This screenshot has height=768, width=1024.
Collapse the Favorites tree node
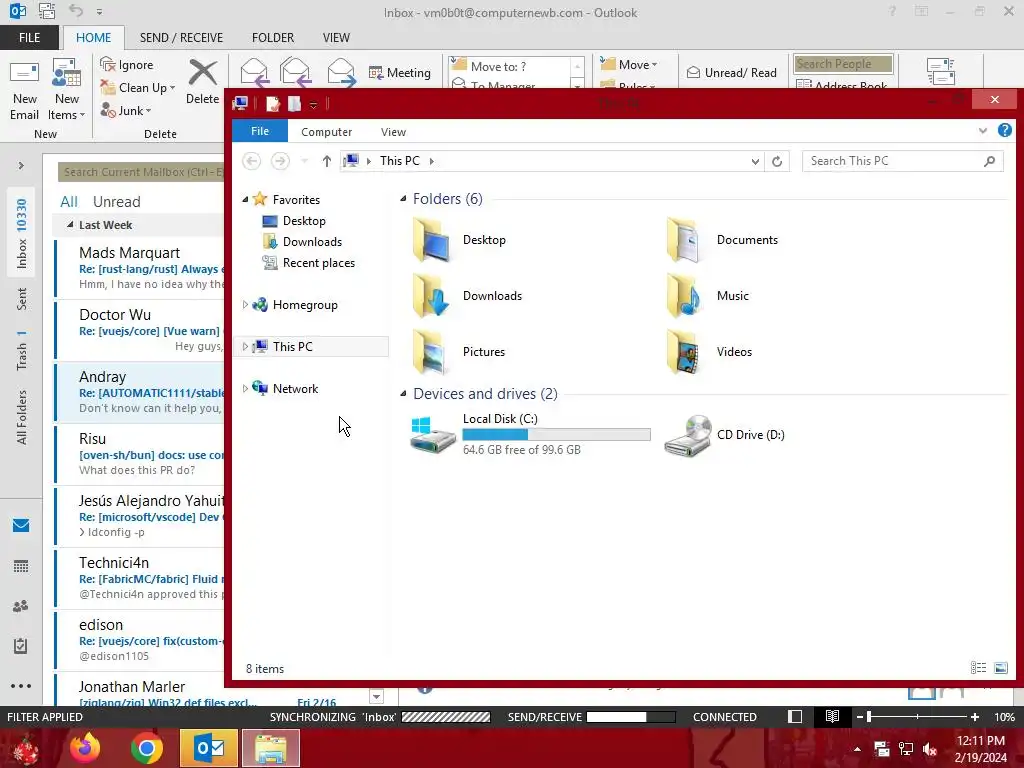[246, 200]
